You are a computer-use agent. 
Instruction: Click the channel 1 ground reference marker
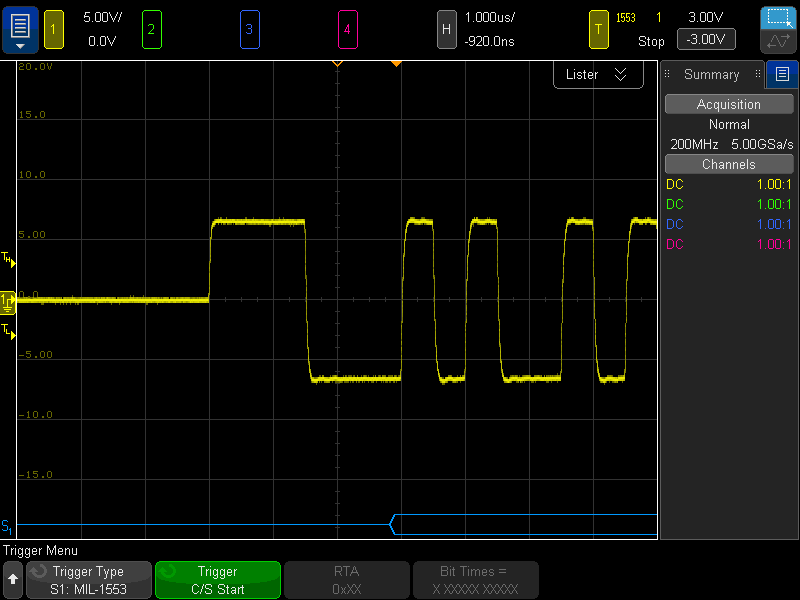click(8, 302)
